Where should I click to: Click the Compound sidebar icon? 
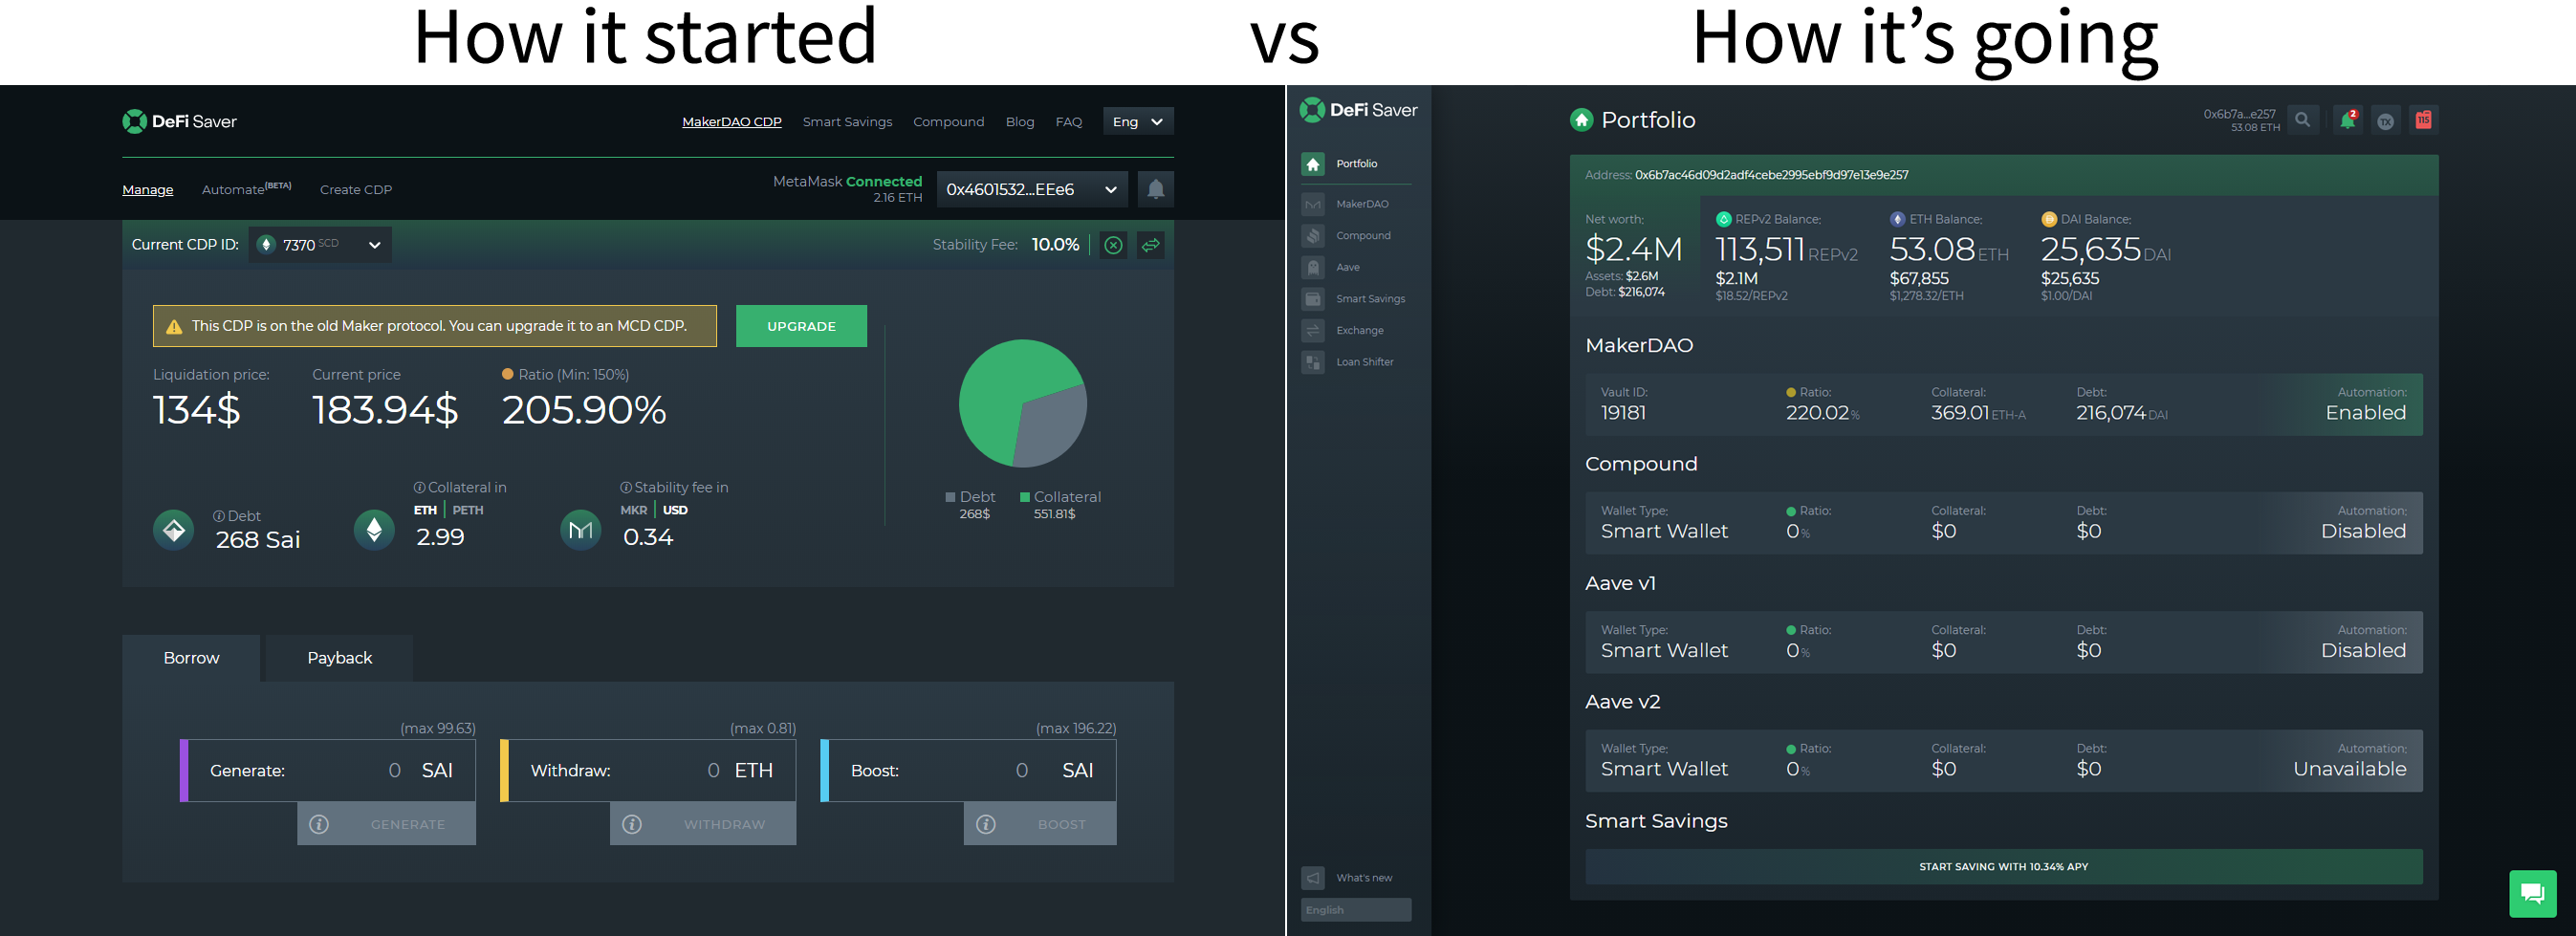point(1313,236)
